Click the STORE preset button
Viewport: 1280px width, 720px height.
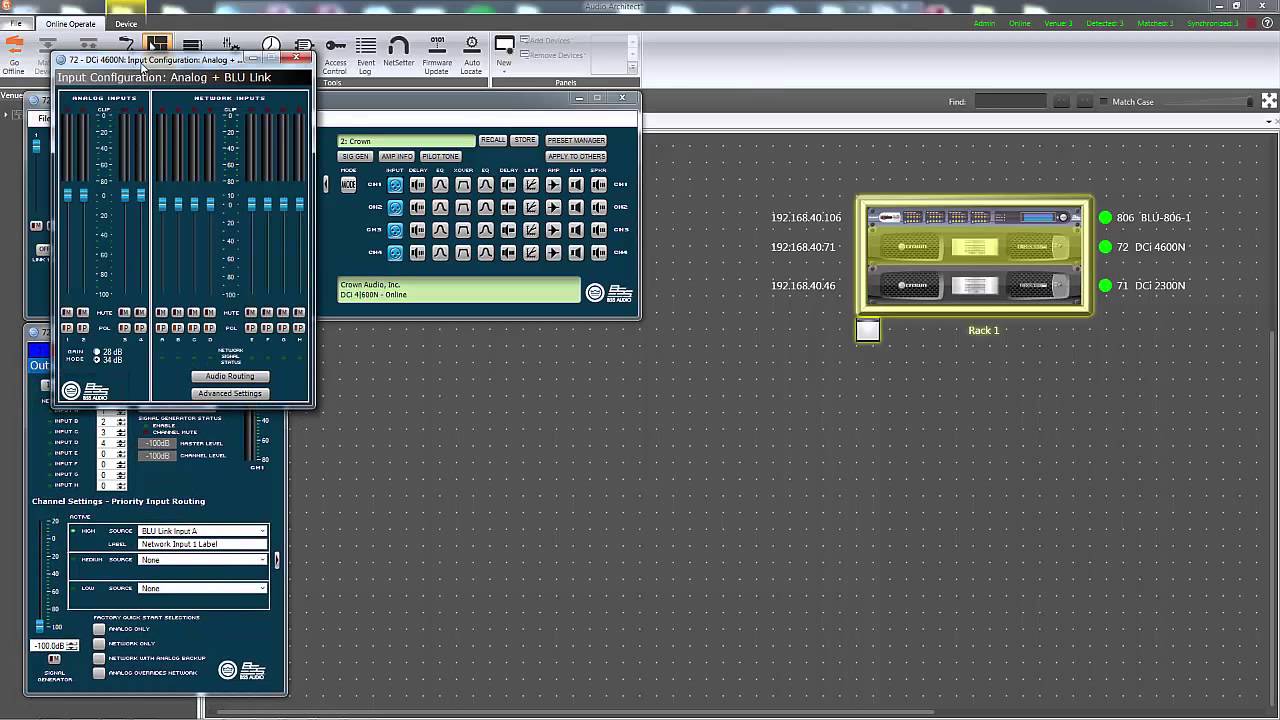click(x=525, y=140)
